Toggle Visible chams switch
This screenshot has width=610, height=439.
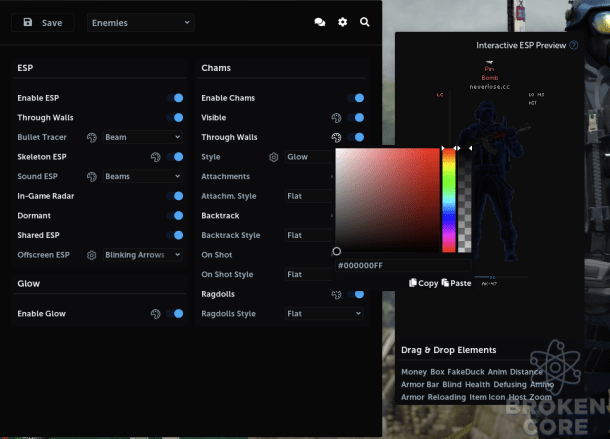point(356,118)
